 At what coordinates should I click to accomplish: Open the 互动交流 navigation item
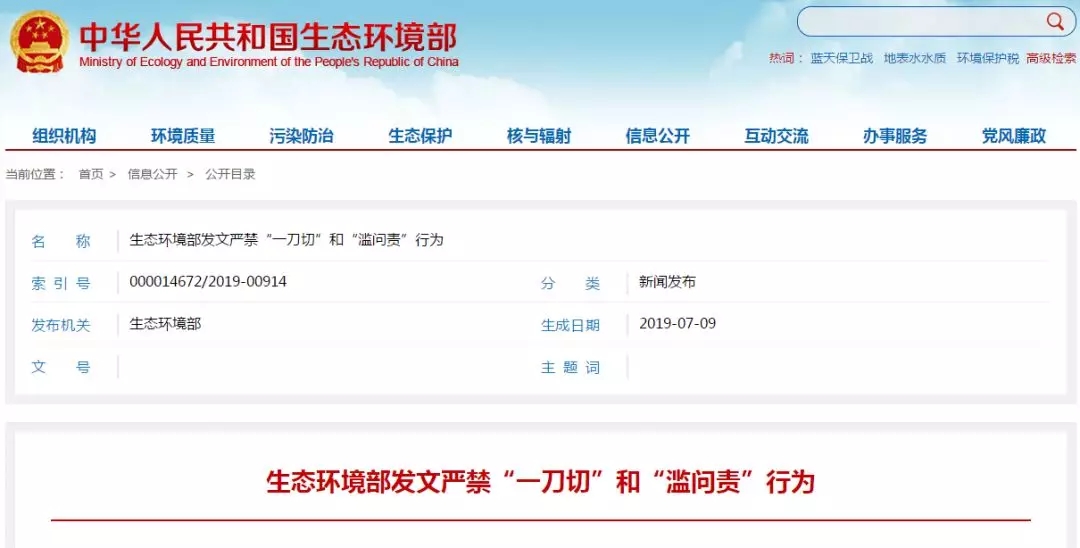point(776,136)
